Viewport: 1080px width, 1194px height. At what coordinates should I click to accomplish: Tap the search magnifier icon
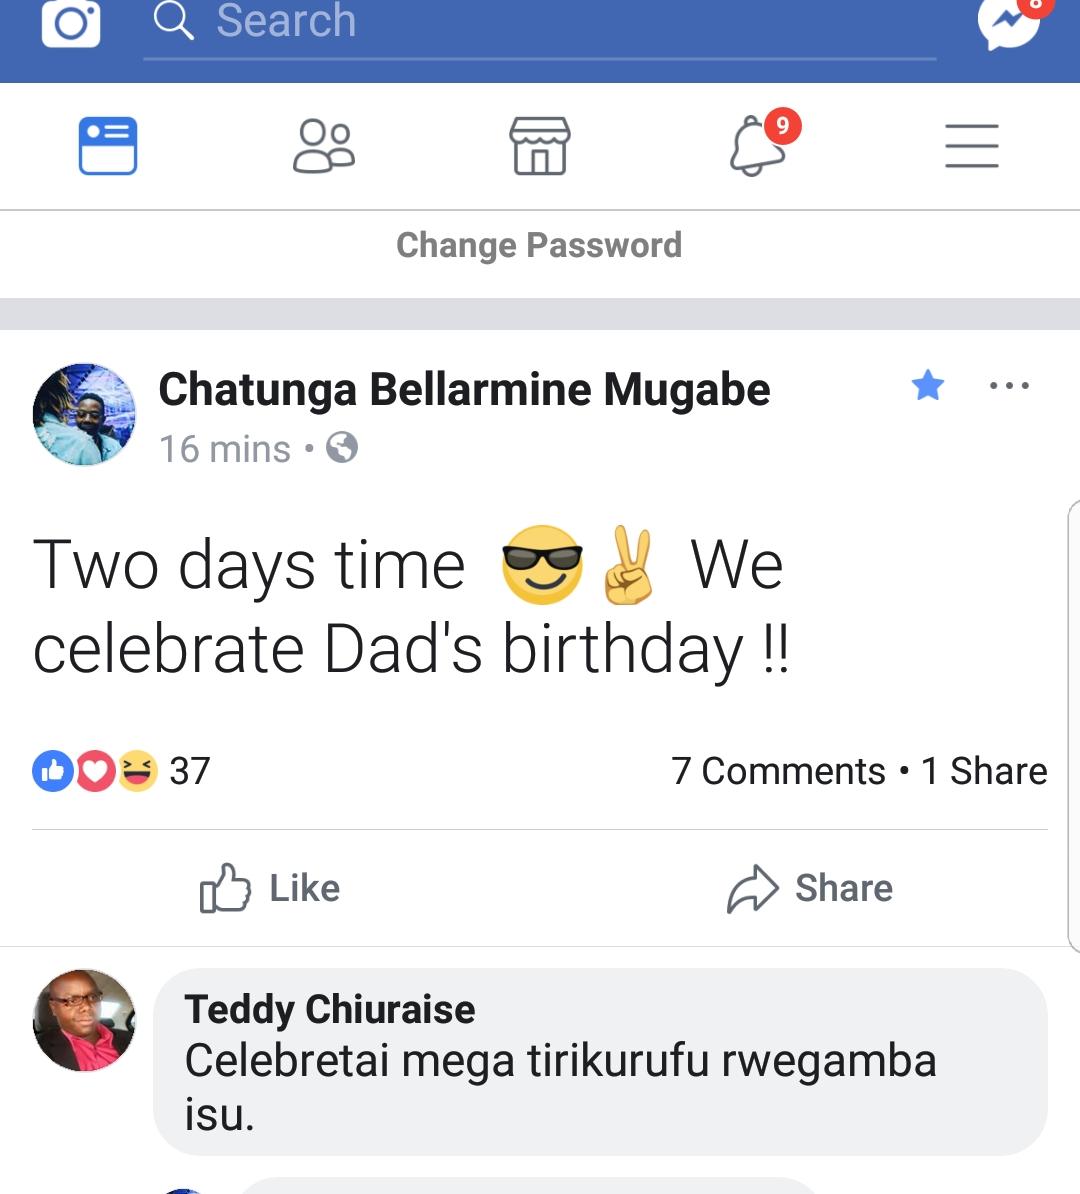(173, 20)
